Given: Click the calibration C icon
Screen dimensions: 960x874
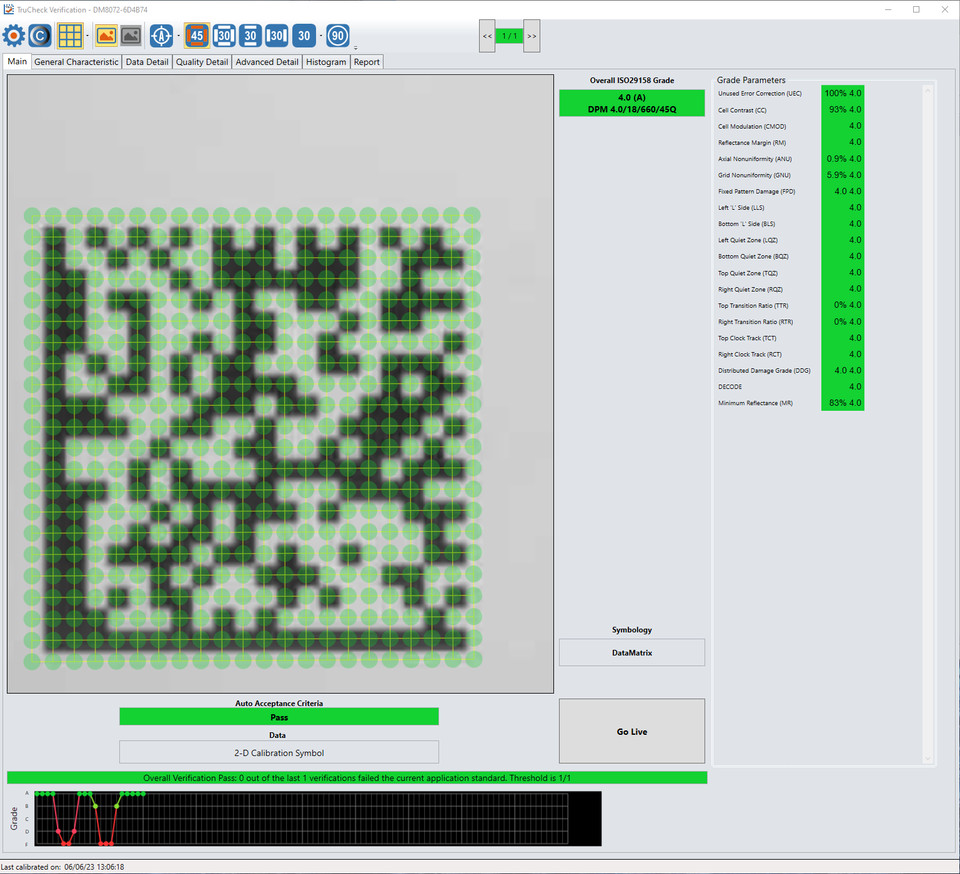Looking at the screenshot, I should 40,35.
